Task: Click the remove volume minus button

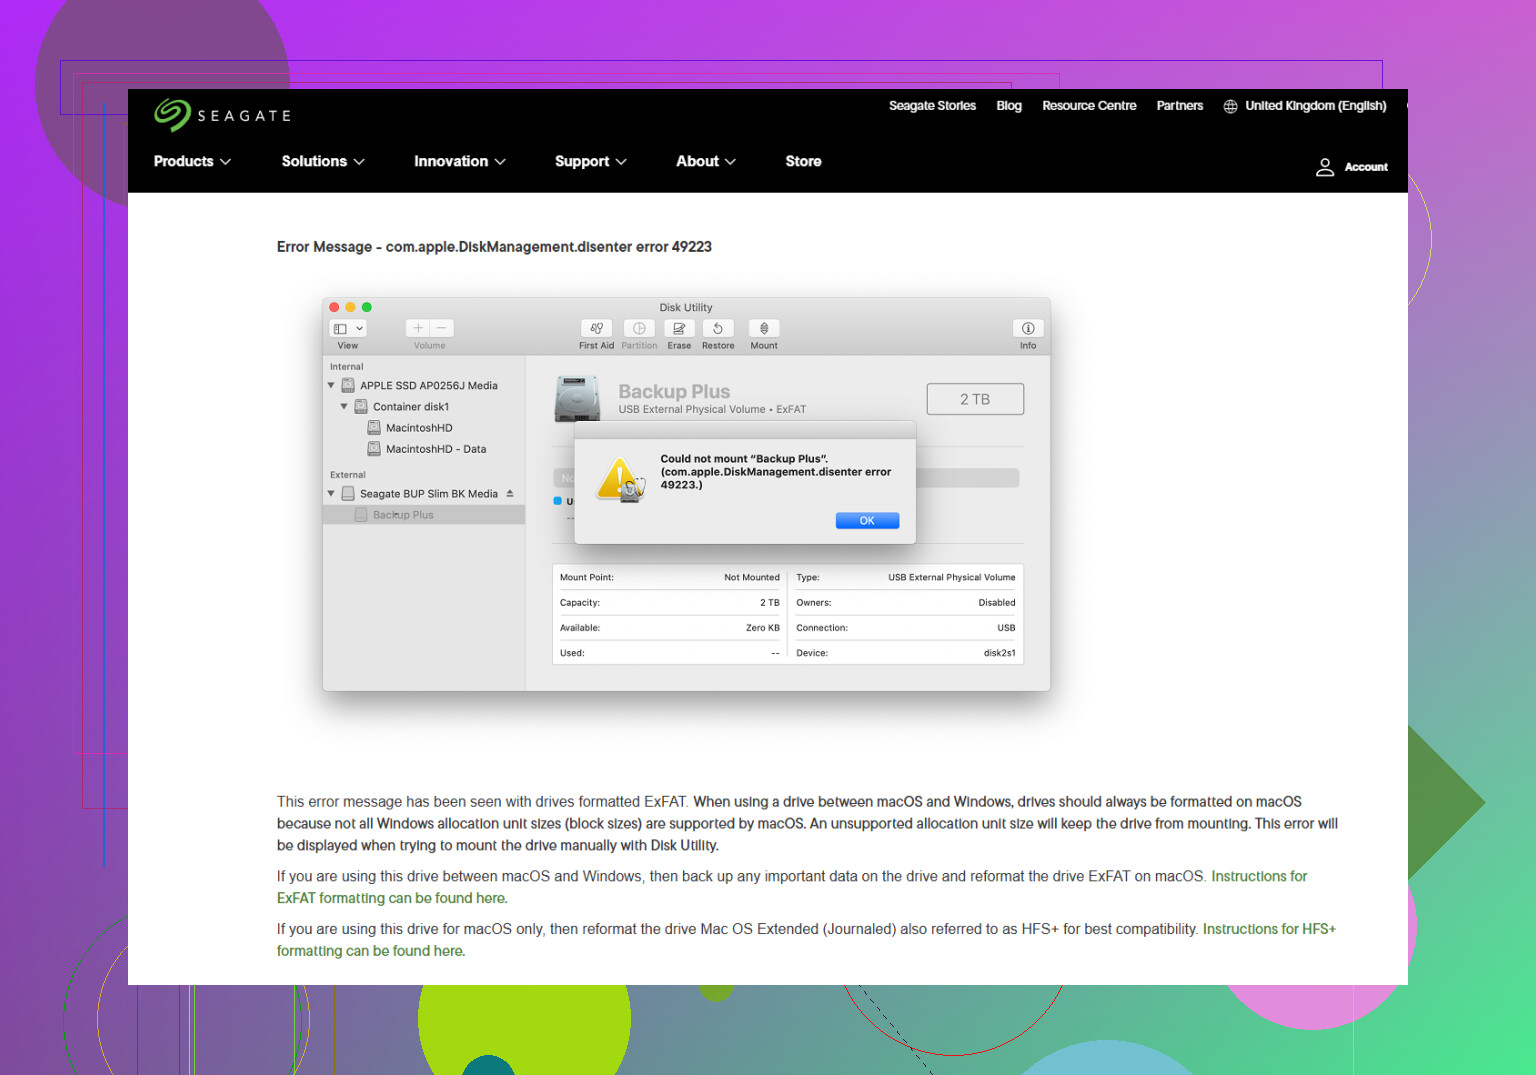Action: pyautogui.click(x=442, y=328)
